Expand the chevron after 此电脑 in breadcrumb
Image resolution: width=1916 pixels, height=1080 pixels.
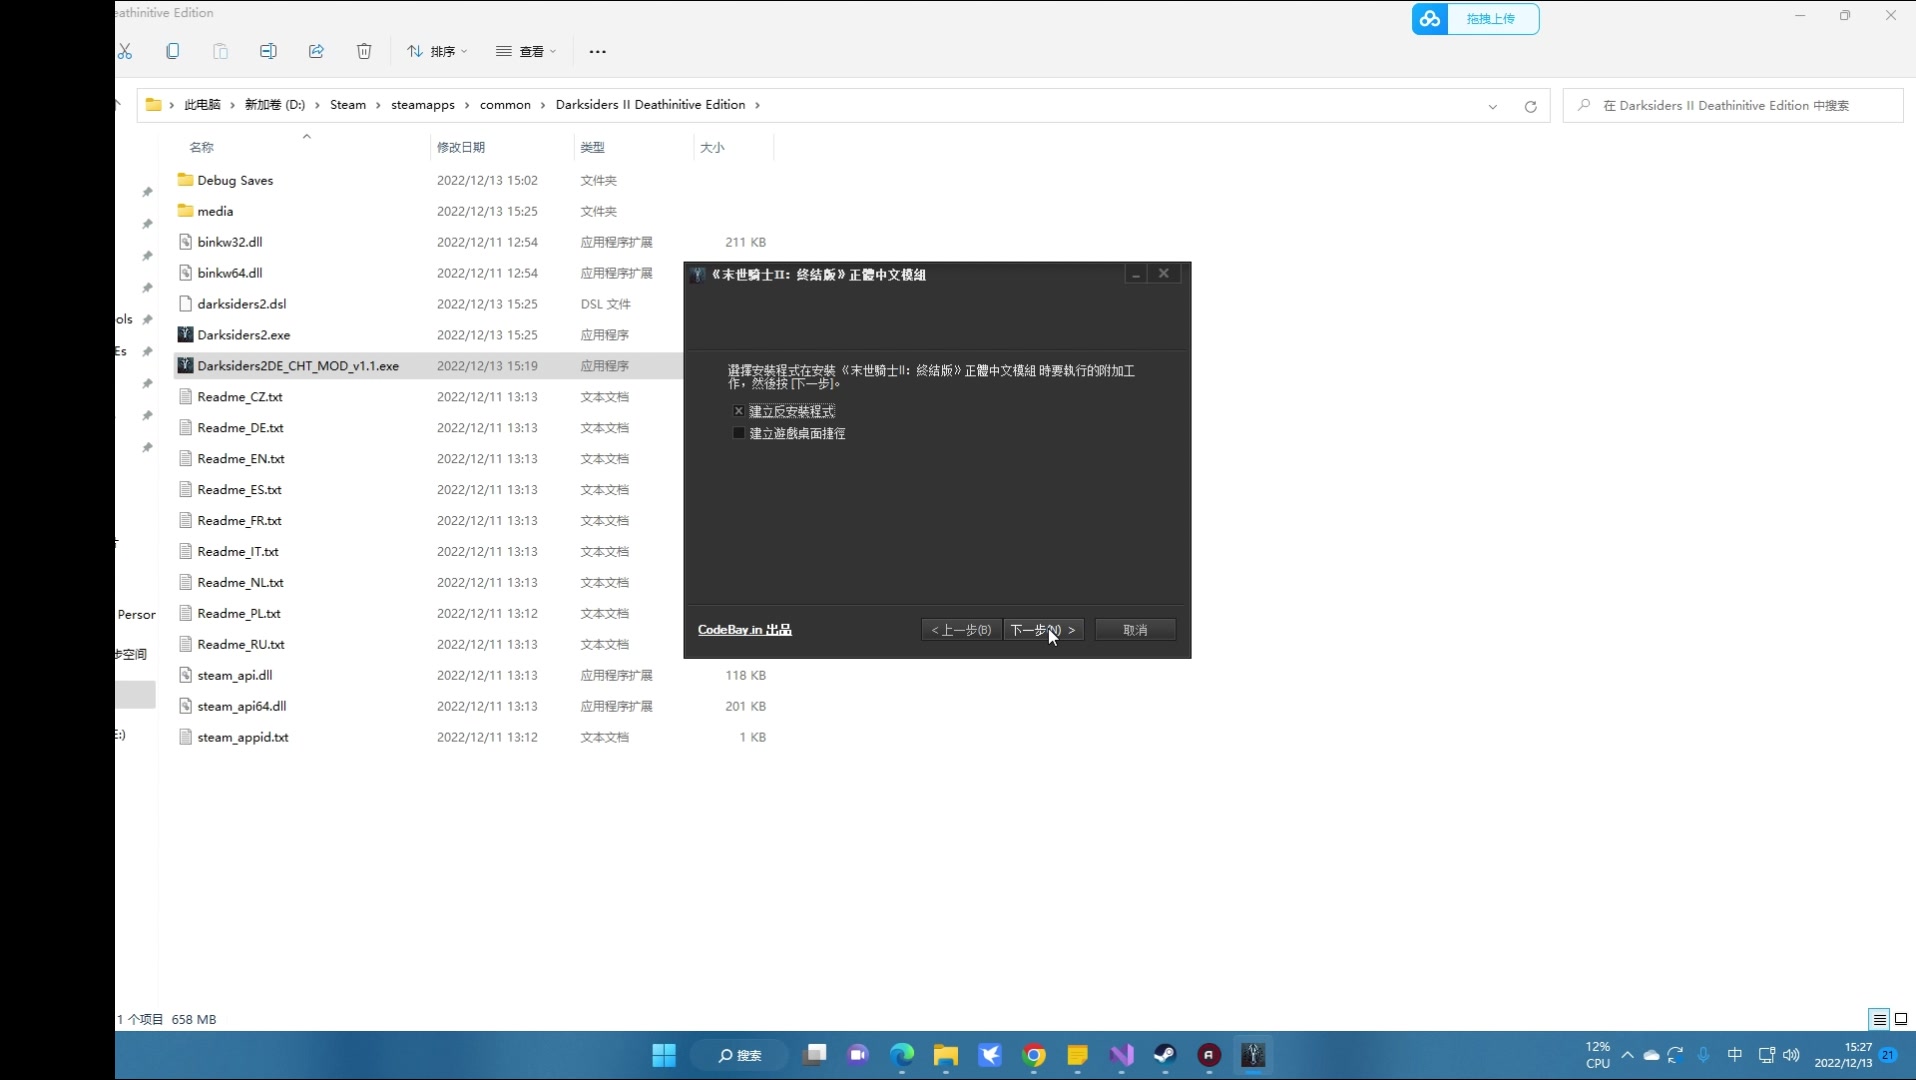point(232,105)
